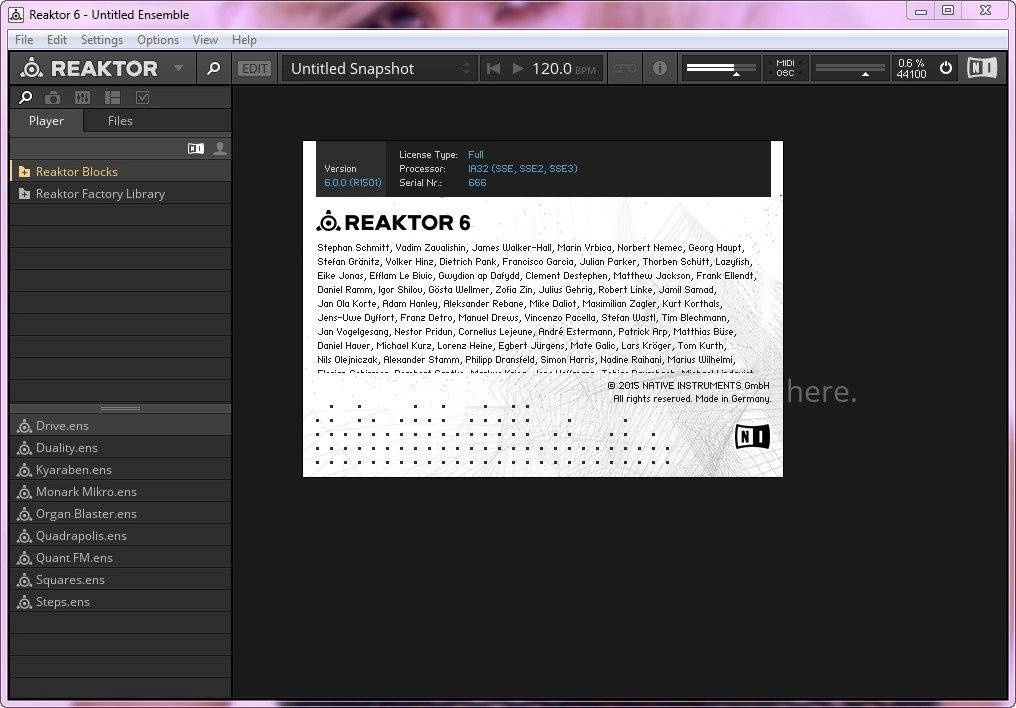Click the Serial Nr. 666 value
Screen dimensions: 1016x708
(x=477, y=183)
